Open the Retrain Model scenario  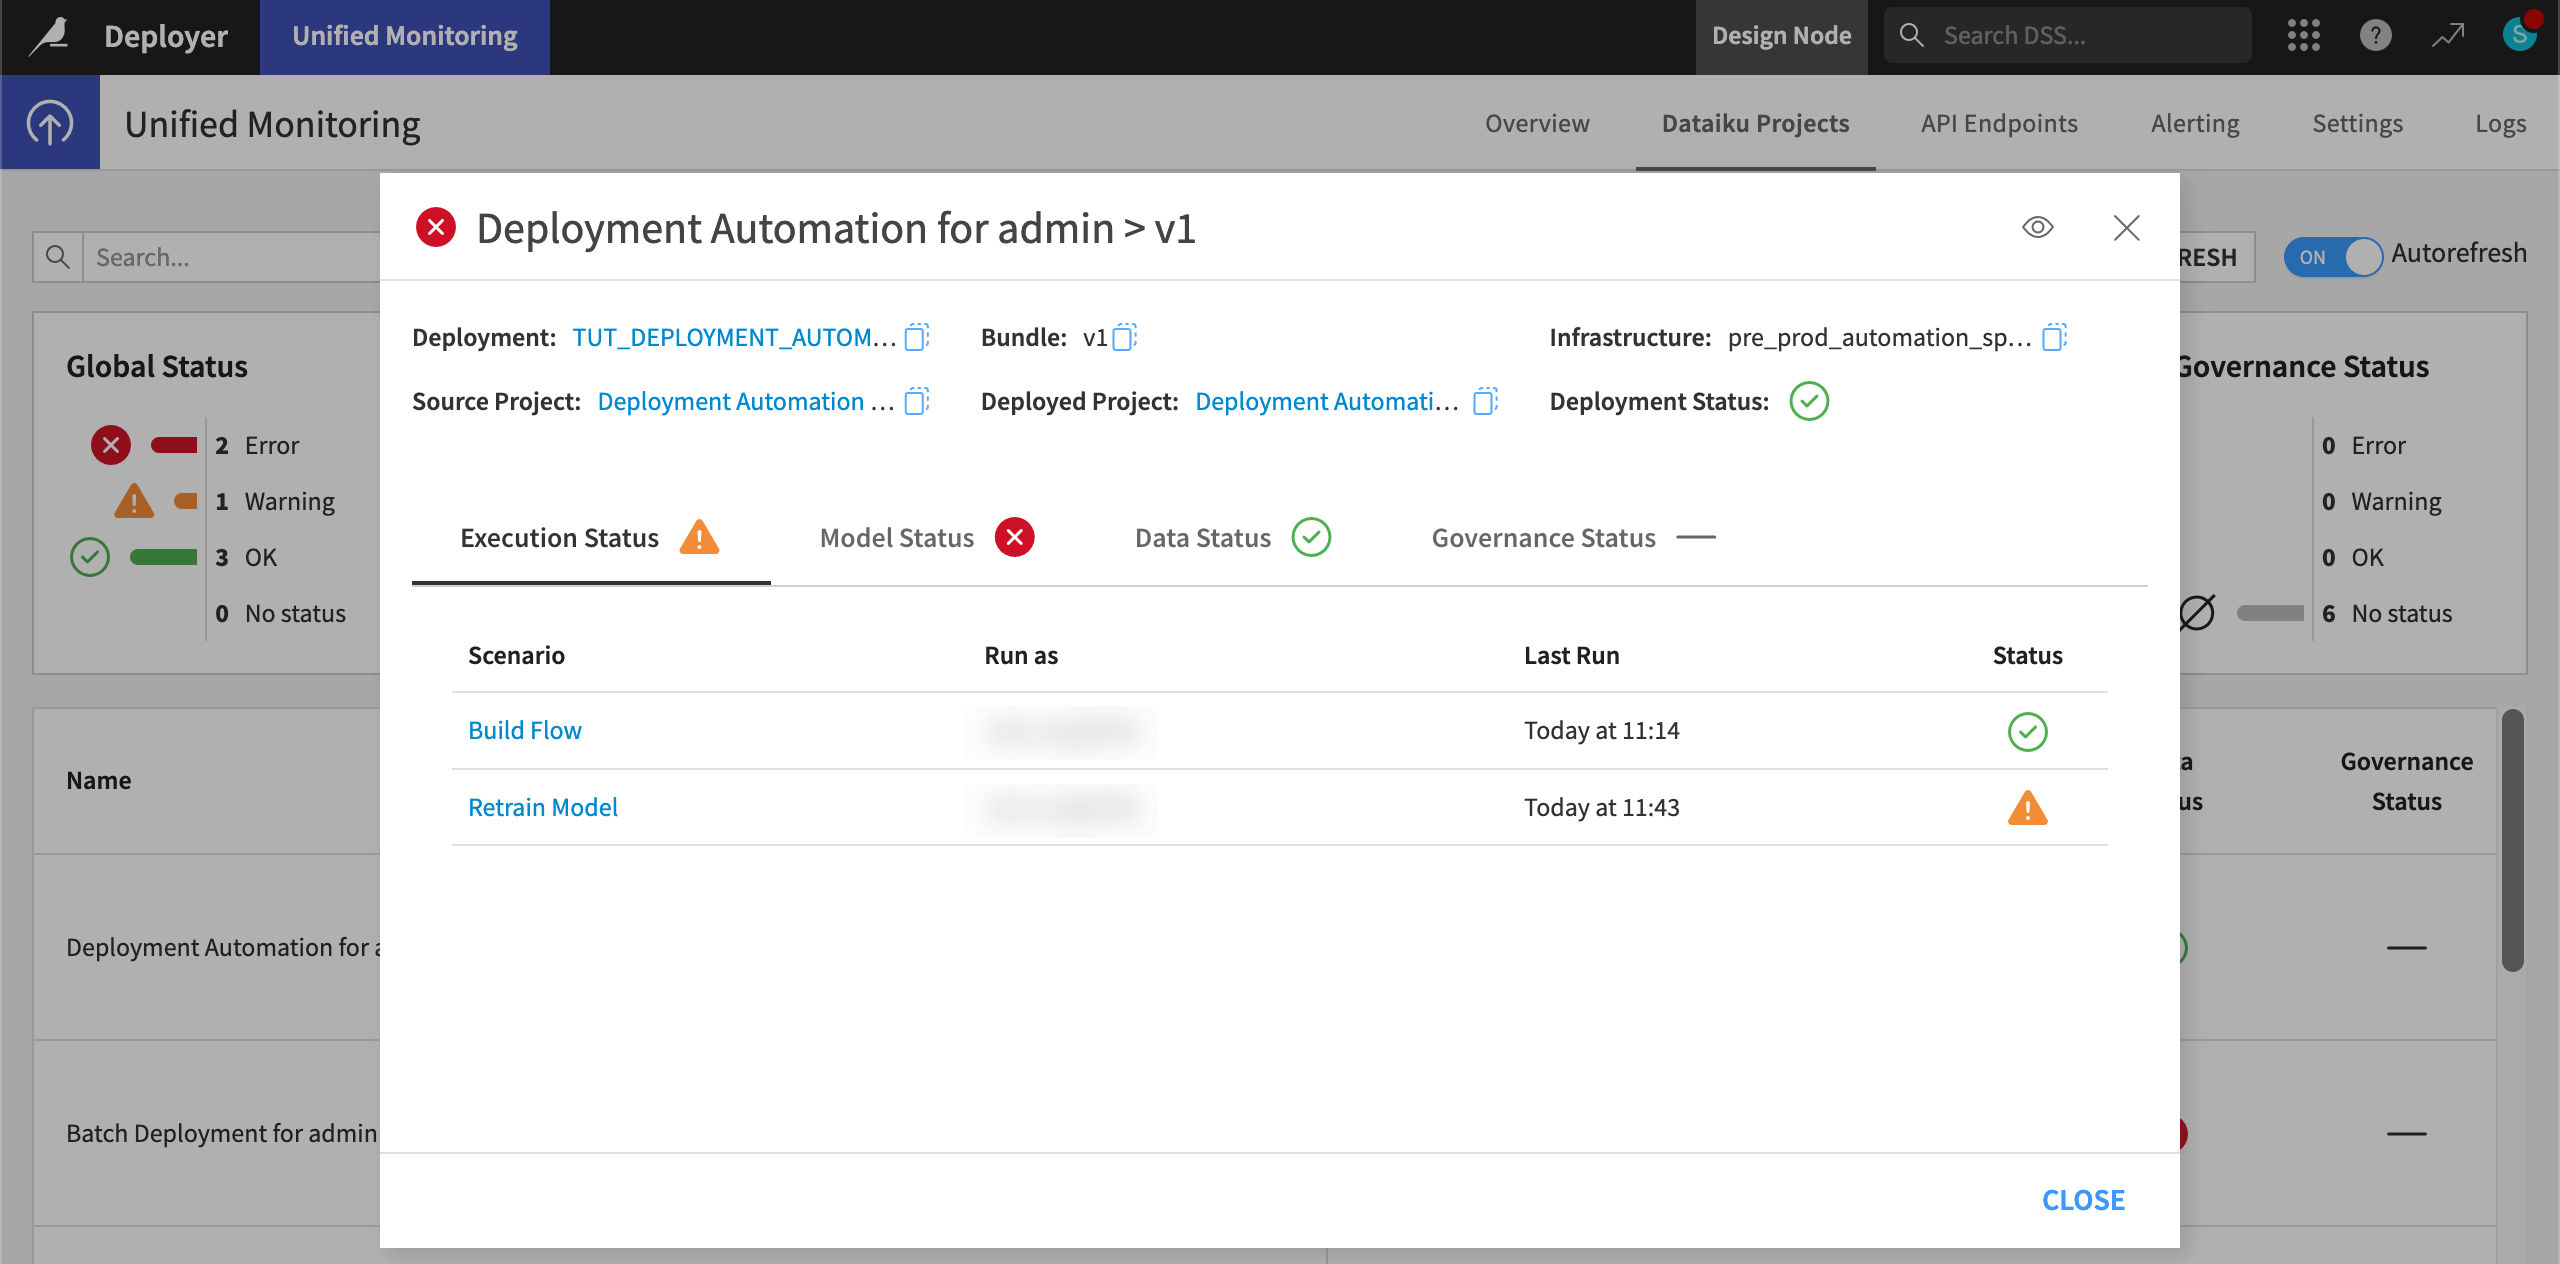542,807
